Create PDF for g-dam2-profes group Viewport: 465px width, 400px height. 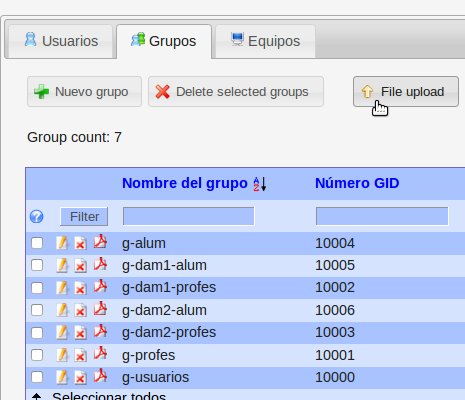point(100,331)
